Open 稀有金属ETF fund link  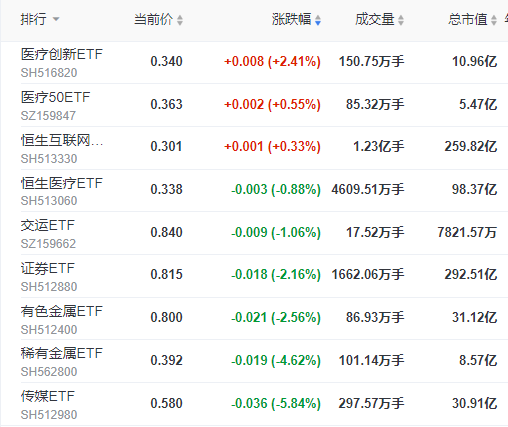coord(62,353)
